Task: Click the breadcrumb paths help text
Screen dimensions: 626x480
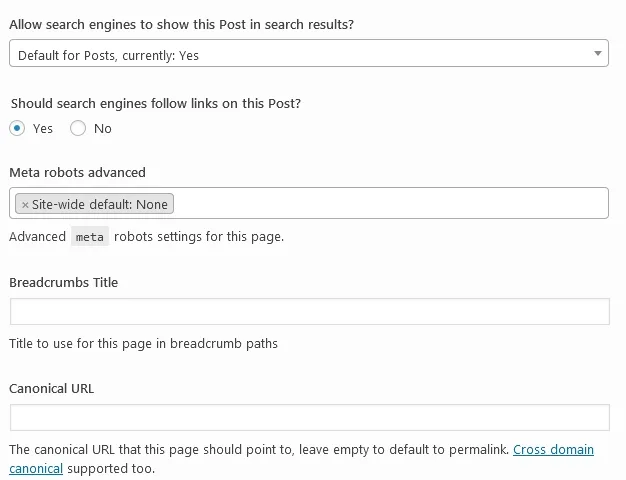Action: [x=143, y=344]
